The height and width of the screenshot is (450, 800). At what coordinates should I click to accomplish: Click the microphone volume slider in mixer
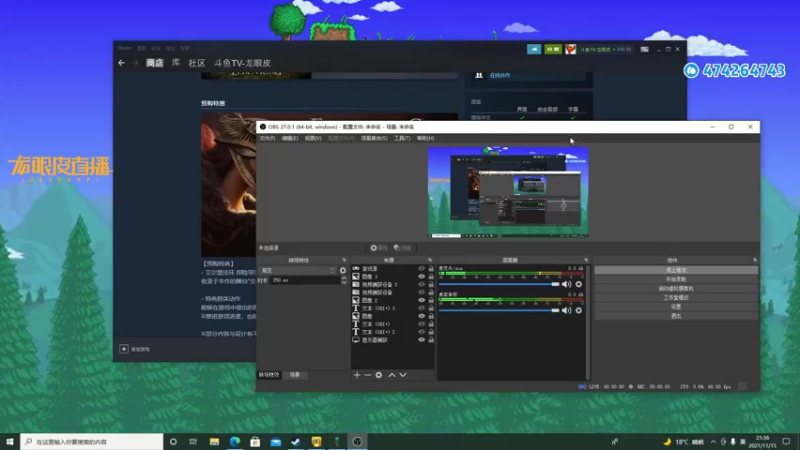(x=499, y=284)
